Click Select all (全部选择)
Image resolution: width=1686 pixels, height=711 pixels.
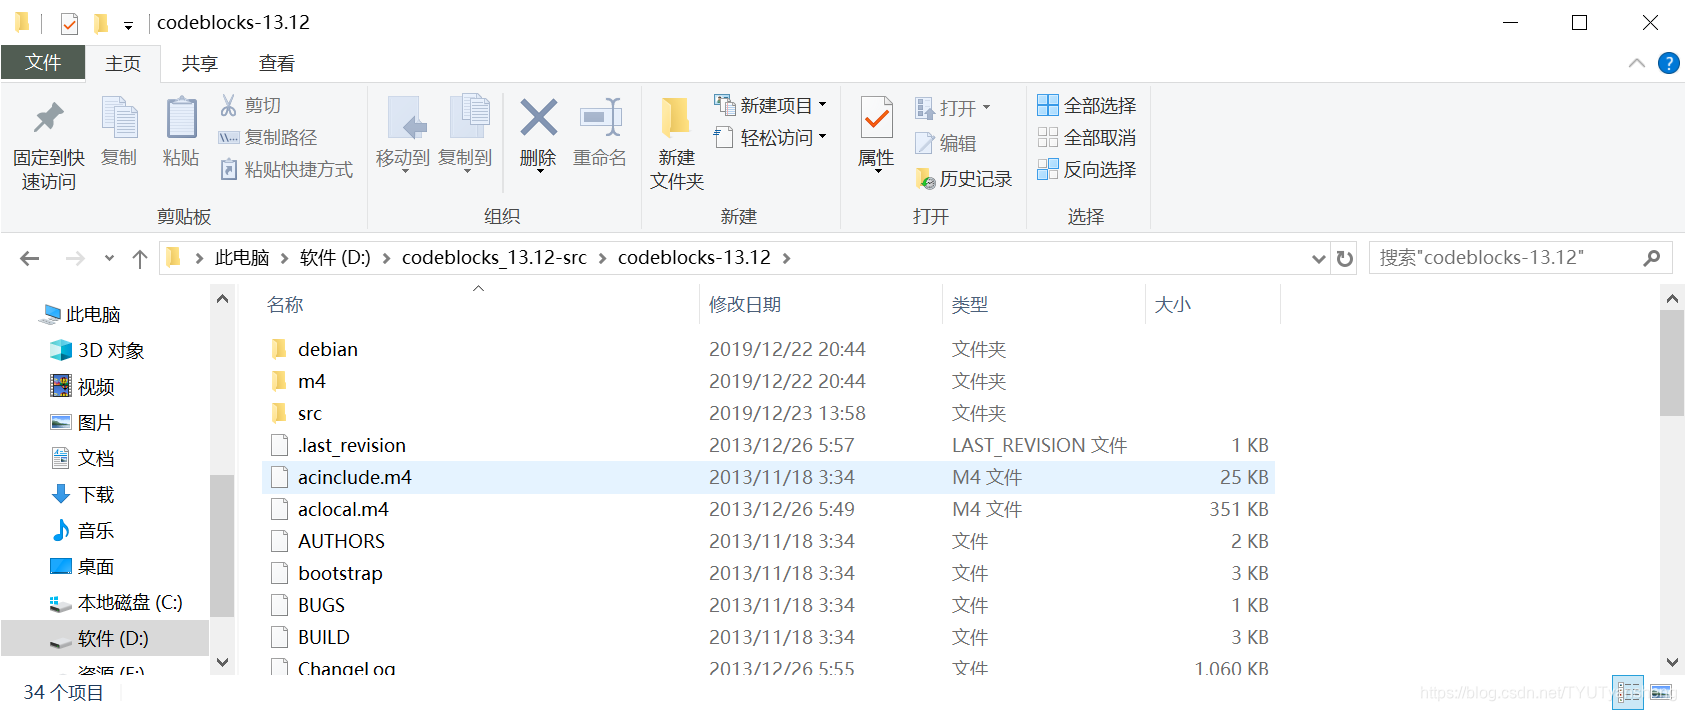point(1087,105)
